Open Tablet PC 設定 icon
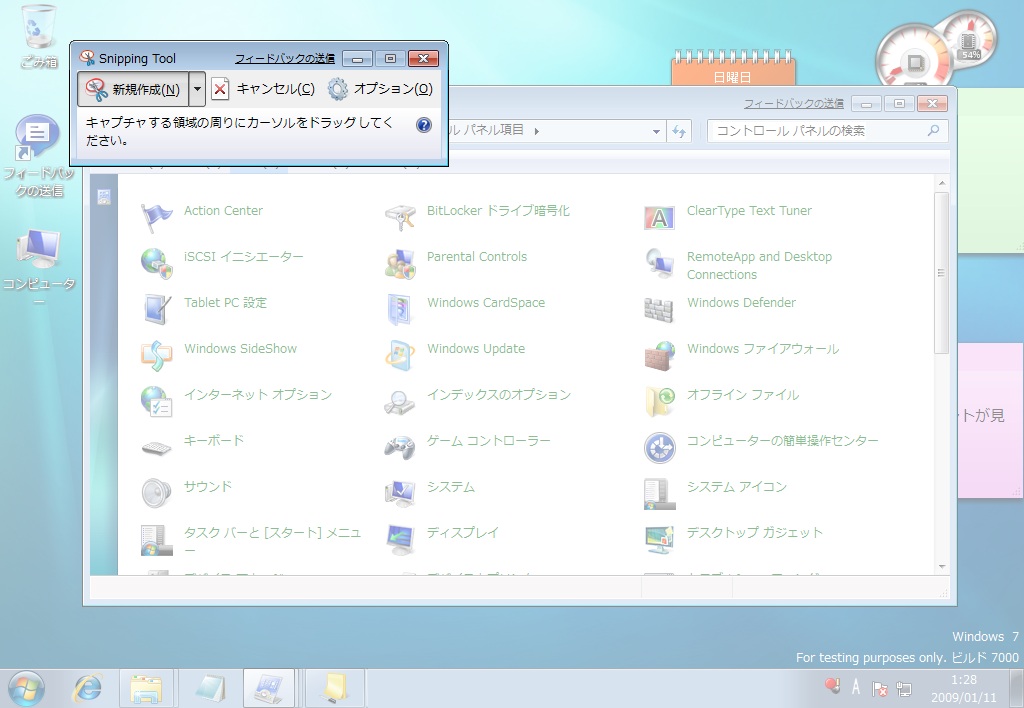The image size is (1024, 708). [156, 310]
